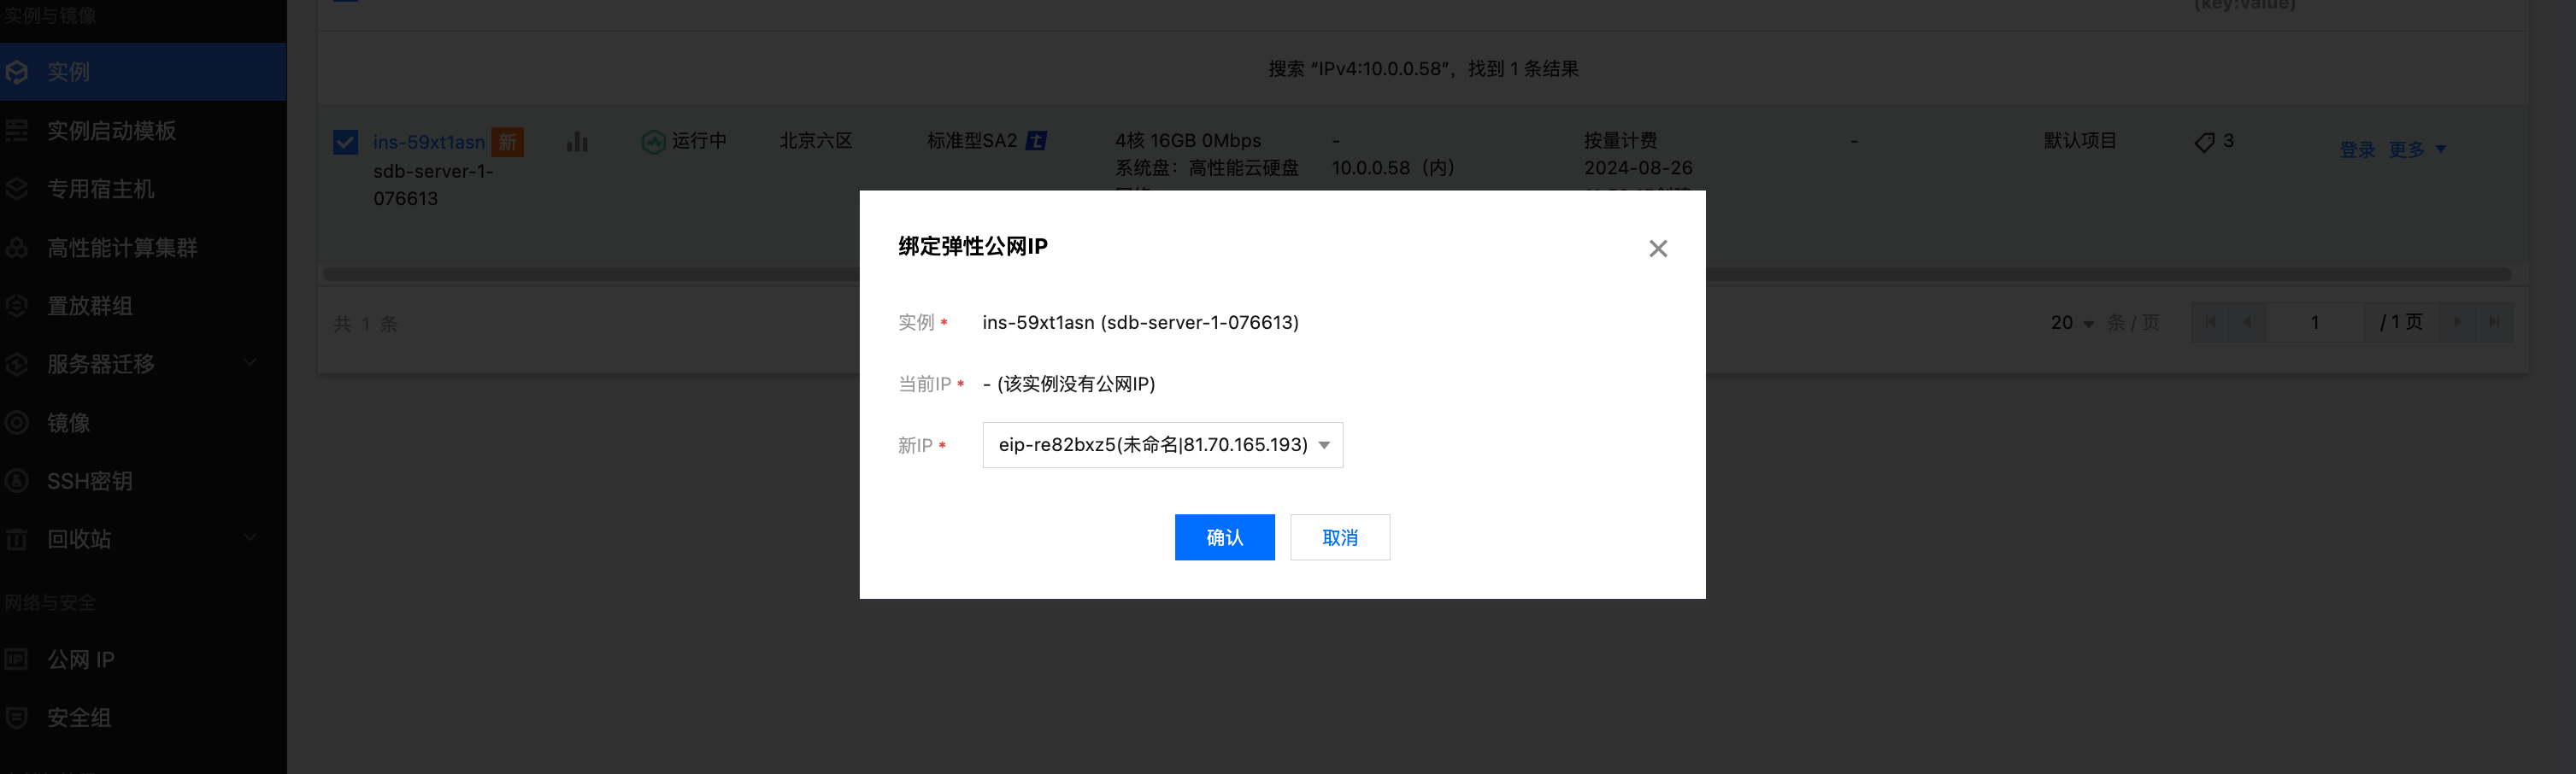Click the 默认项目 project text

[x=2080, y=141]
